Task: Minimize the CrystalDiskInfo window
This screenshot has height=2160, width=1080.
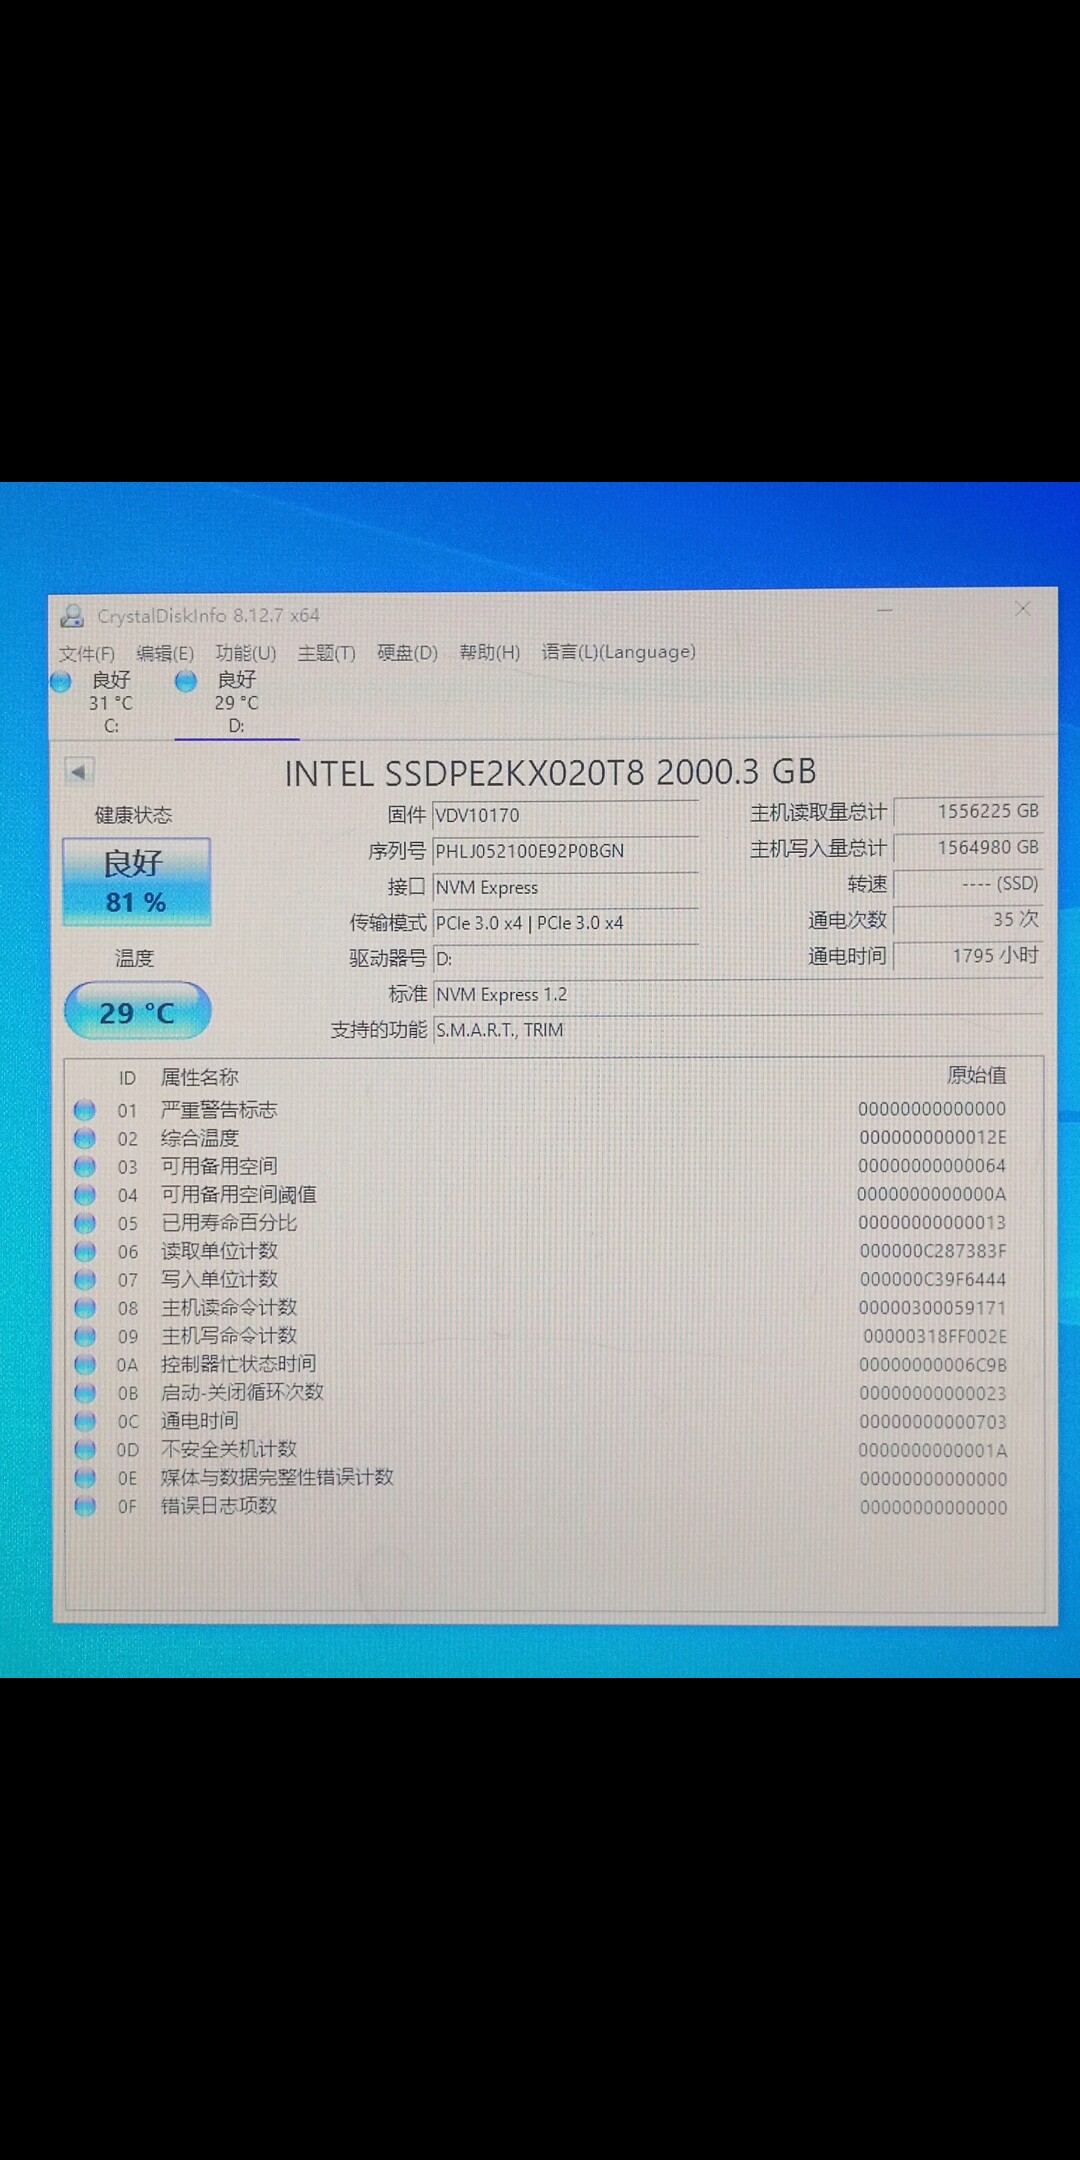Action: pyautogui.click(x=885, y=609)
